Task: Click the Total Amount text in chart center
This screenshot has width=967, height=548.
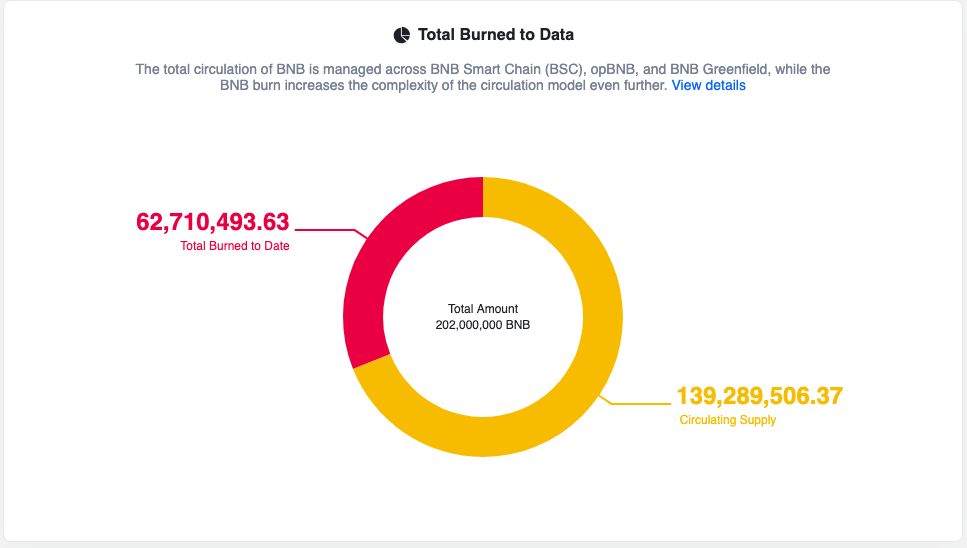Action: 483,309
